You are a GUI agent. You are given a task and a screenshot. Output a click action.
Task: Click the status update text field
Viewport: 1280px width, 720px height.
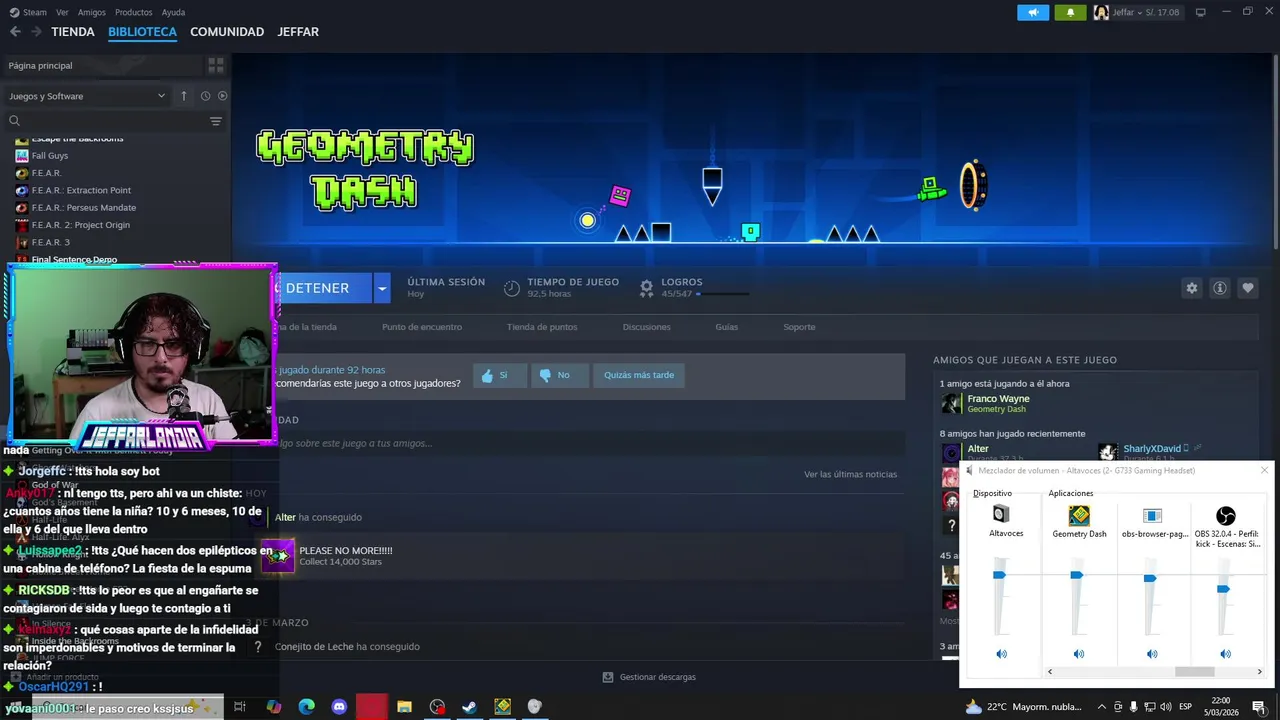coord(590,443)
